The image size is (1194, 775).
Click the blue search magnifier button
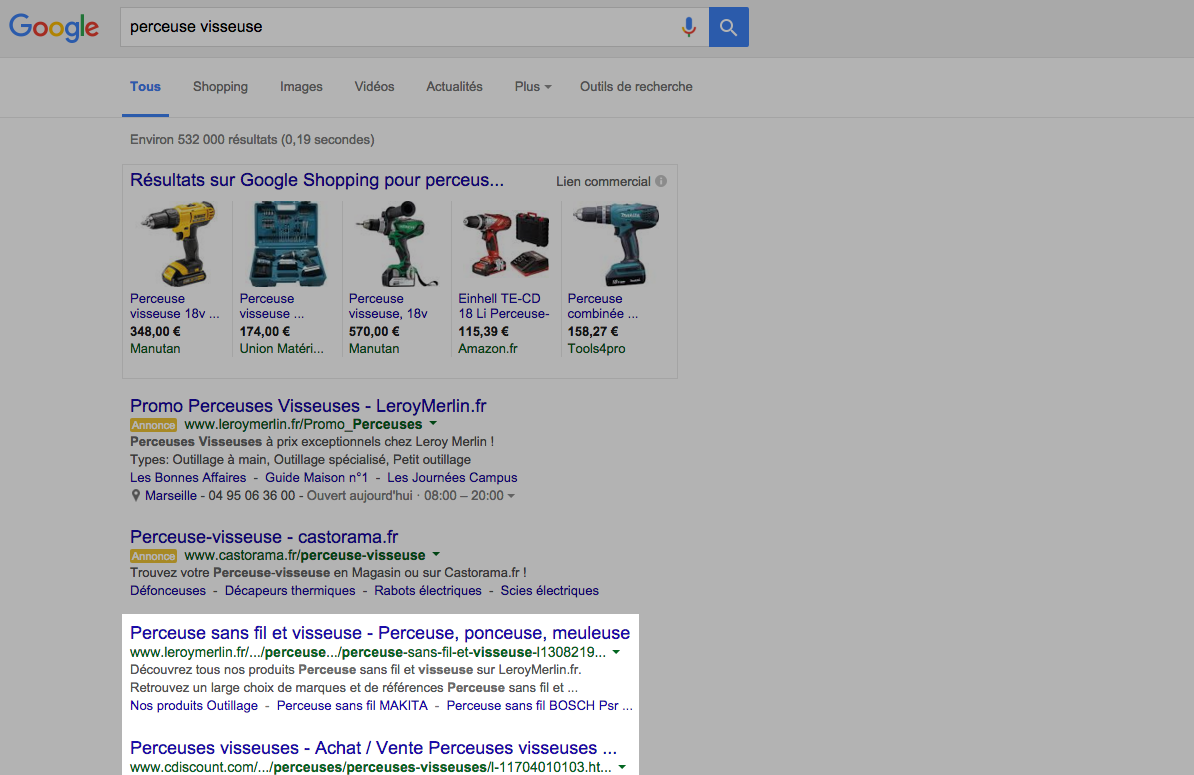tap(729, 27)
